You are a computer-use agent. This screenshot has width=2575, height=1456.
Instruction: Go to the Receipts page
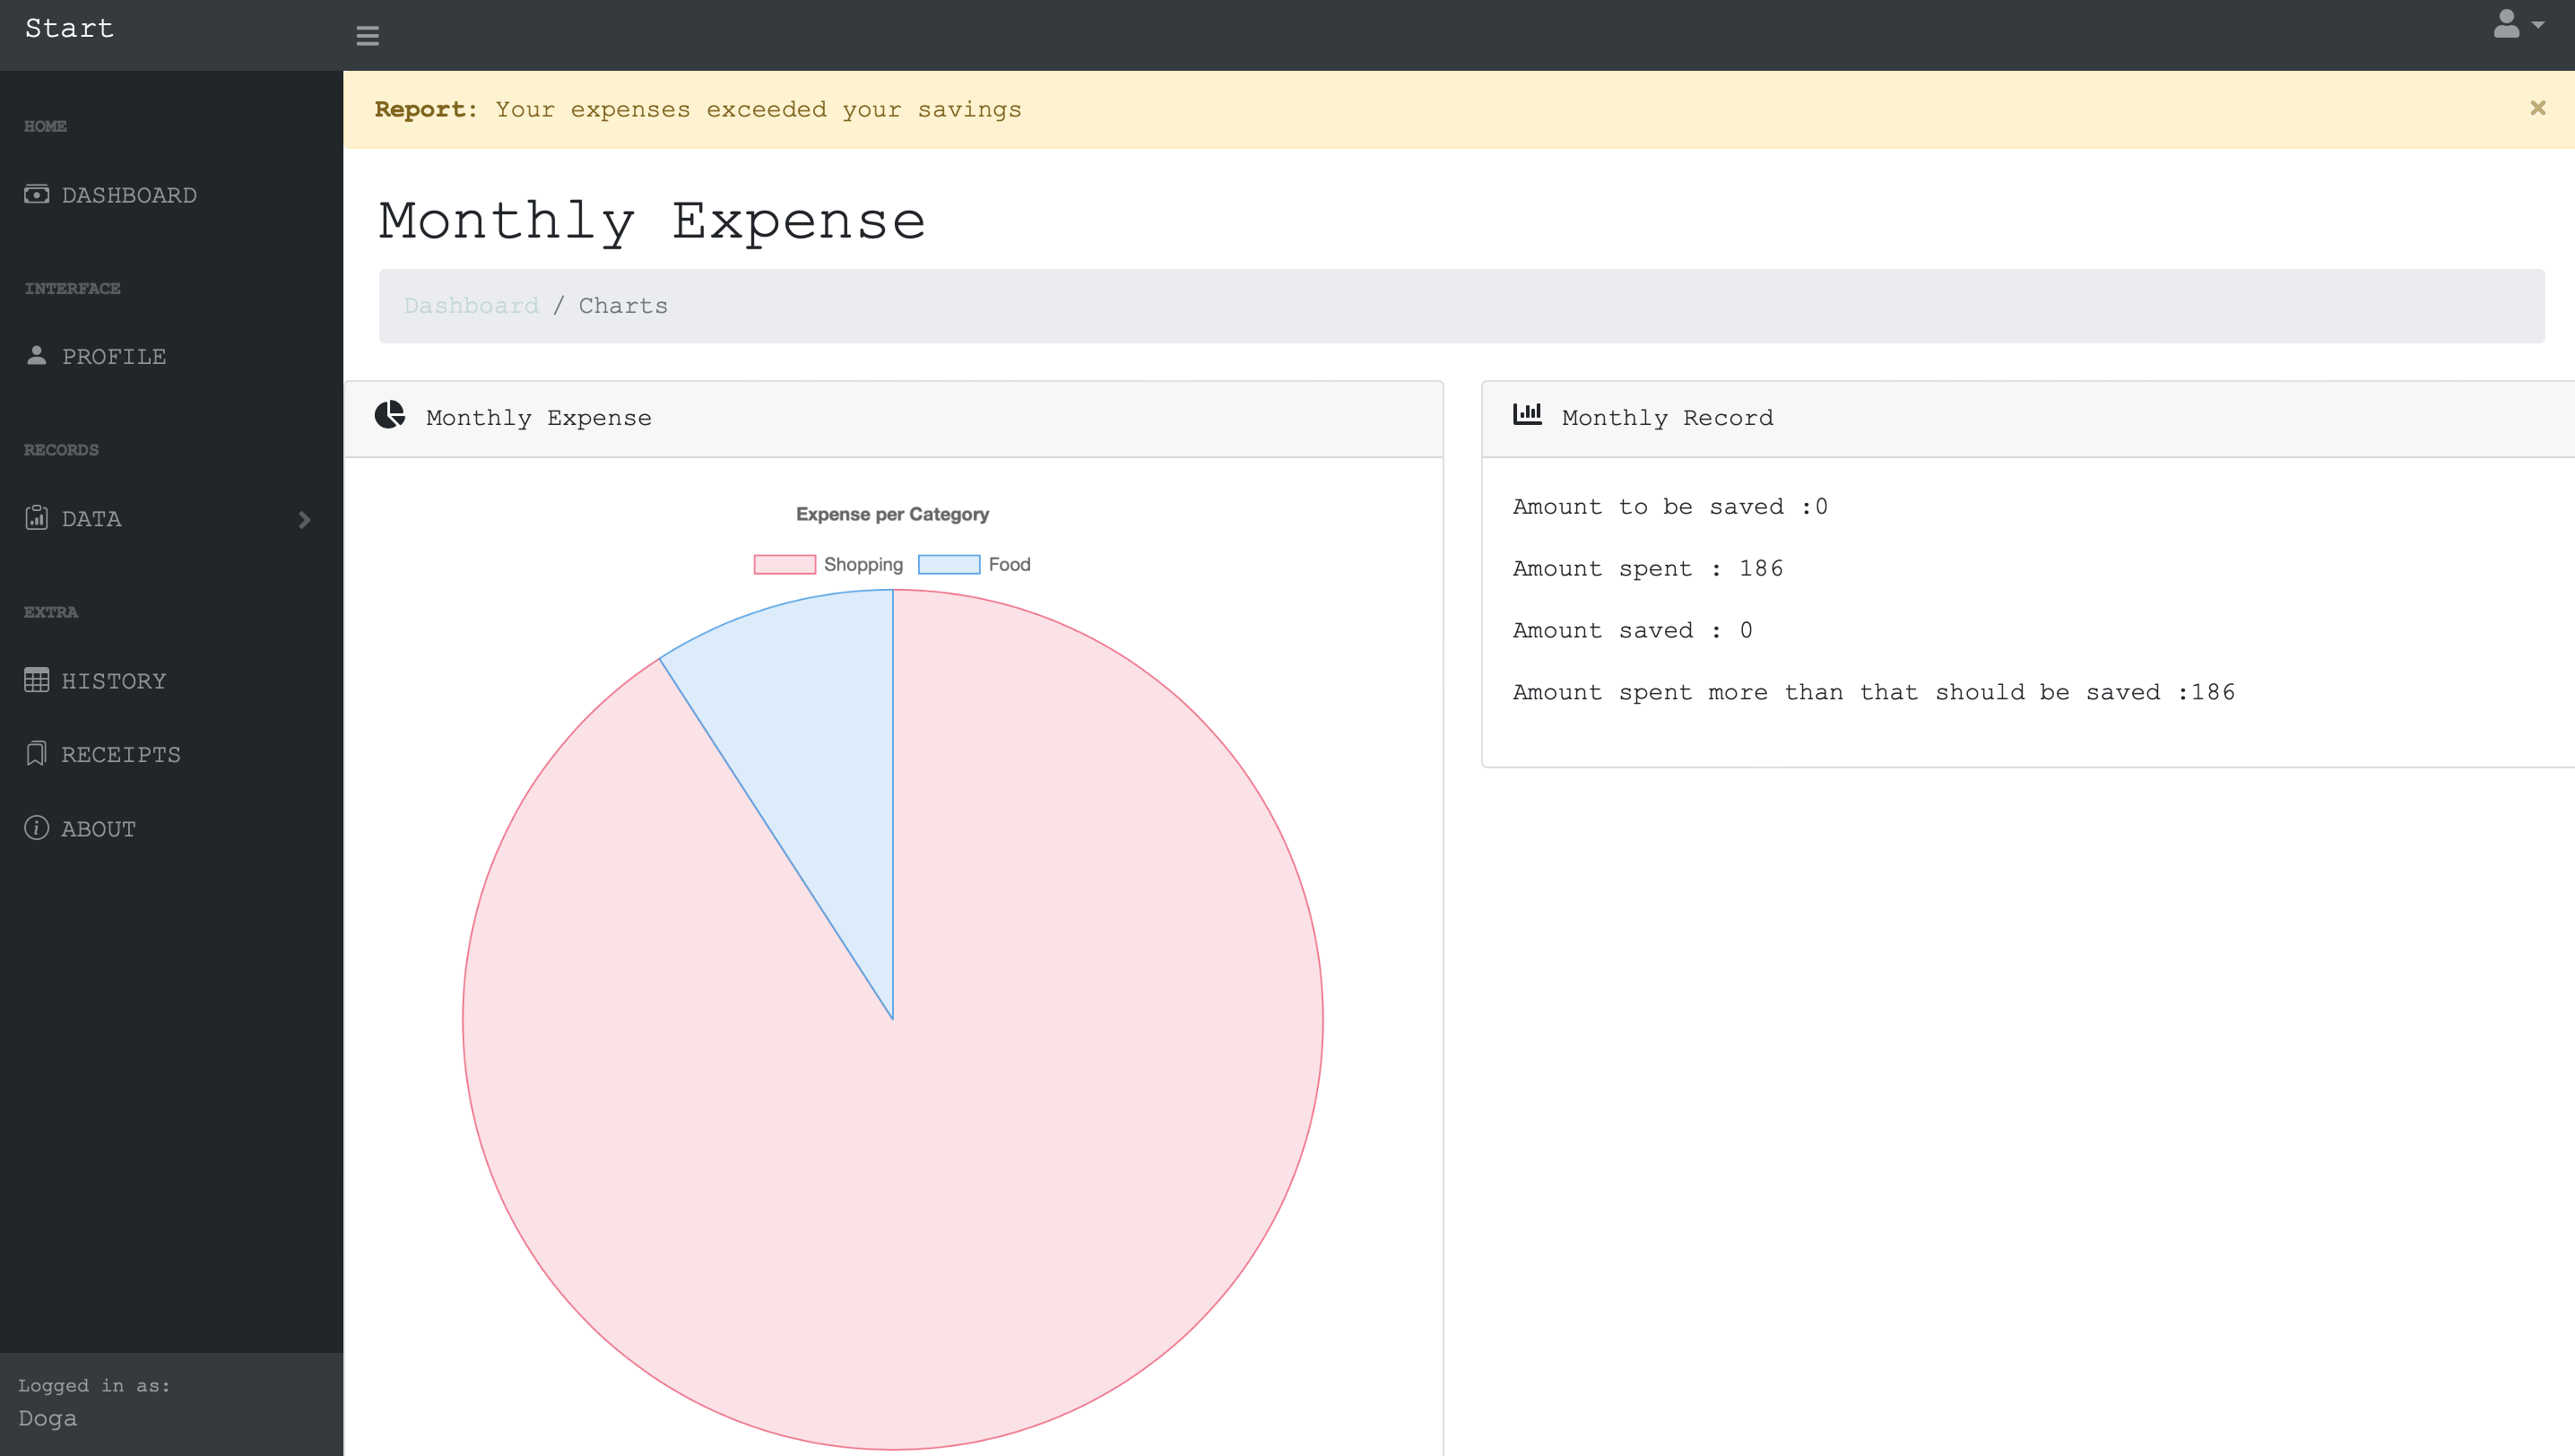point(121,755)
